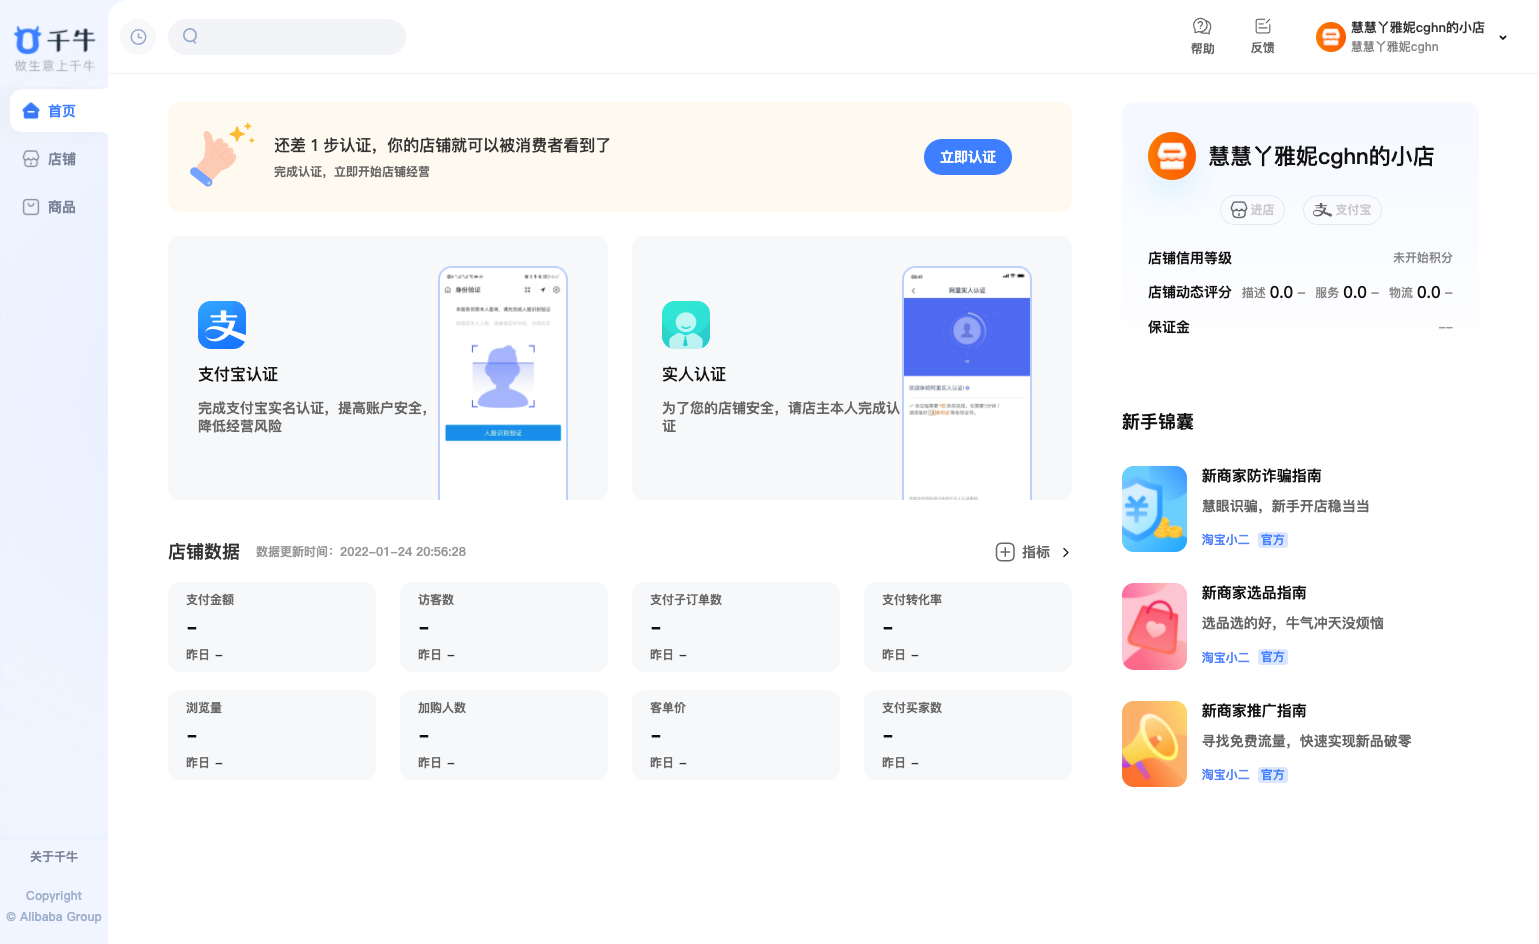Image resolution: width=1539 pixels, height=944 pixels.
Task: Click 关于千牛 link in sidebar
Action: (54, 857)
